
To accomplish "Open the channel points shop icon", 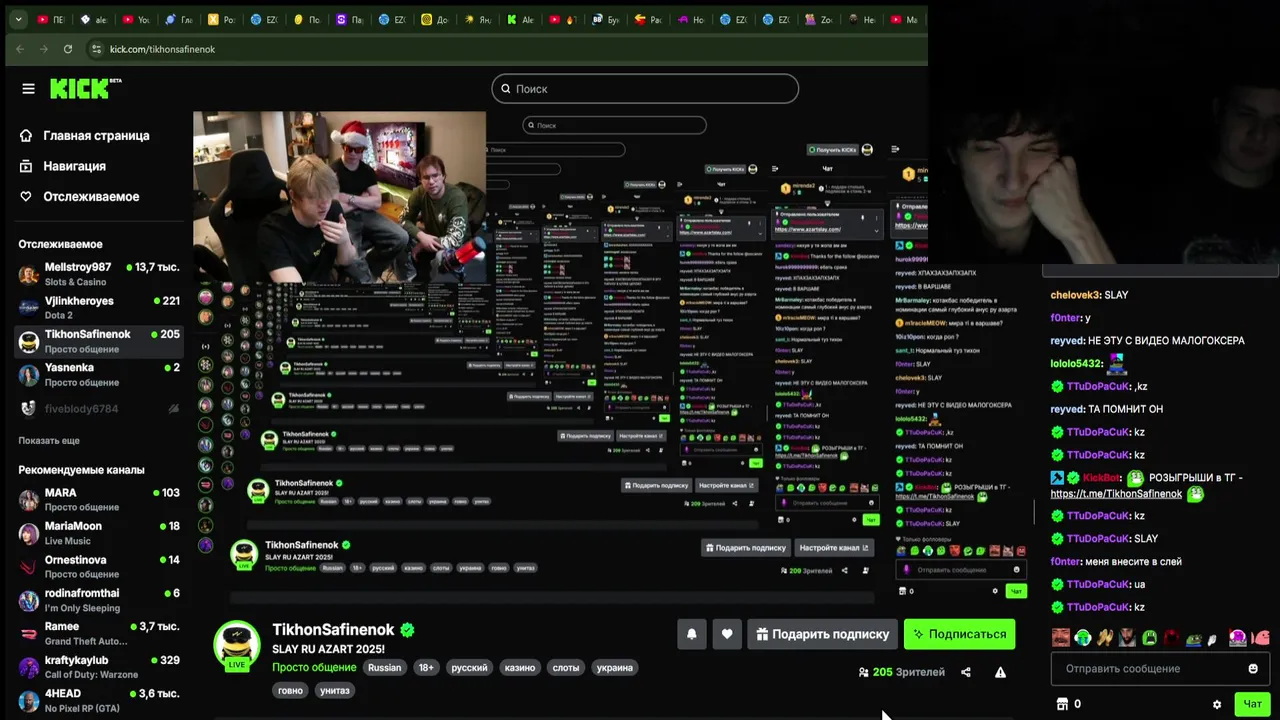I will click(1062, 704).
